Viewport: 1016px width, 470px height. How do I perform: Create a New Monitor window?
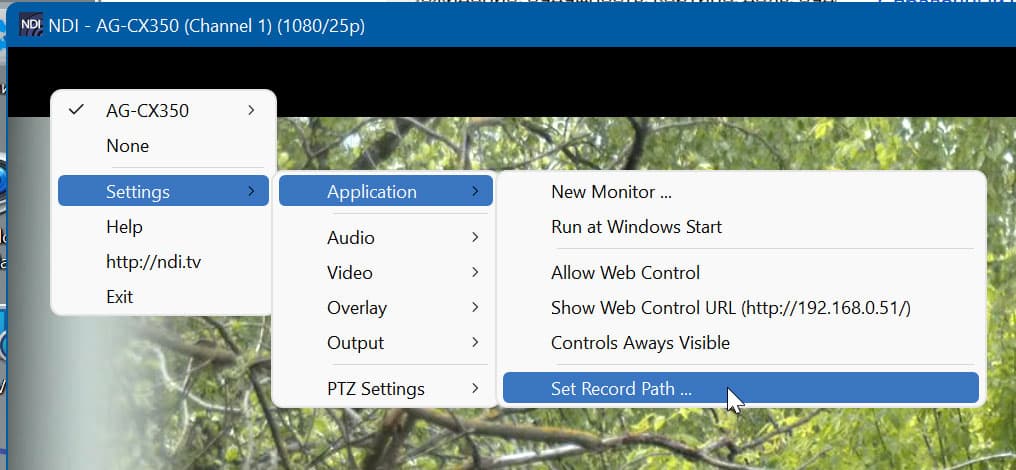point(611,192)
